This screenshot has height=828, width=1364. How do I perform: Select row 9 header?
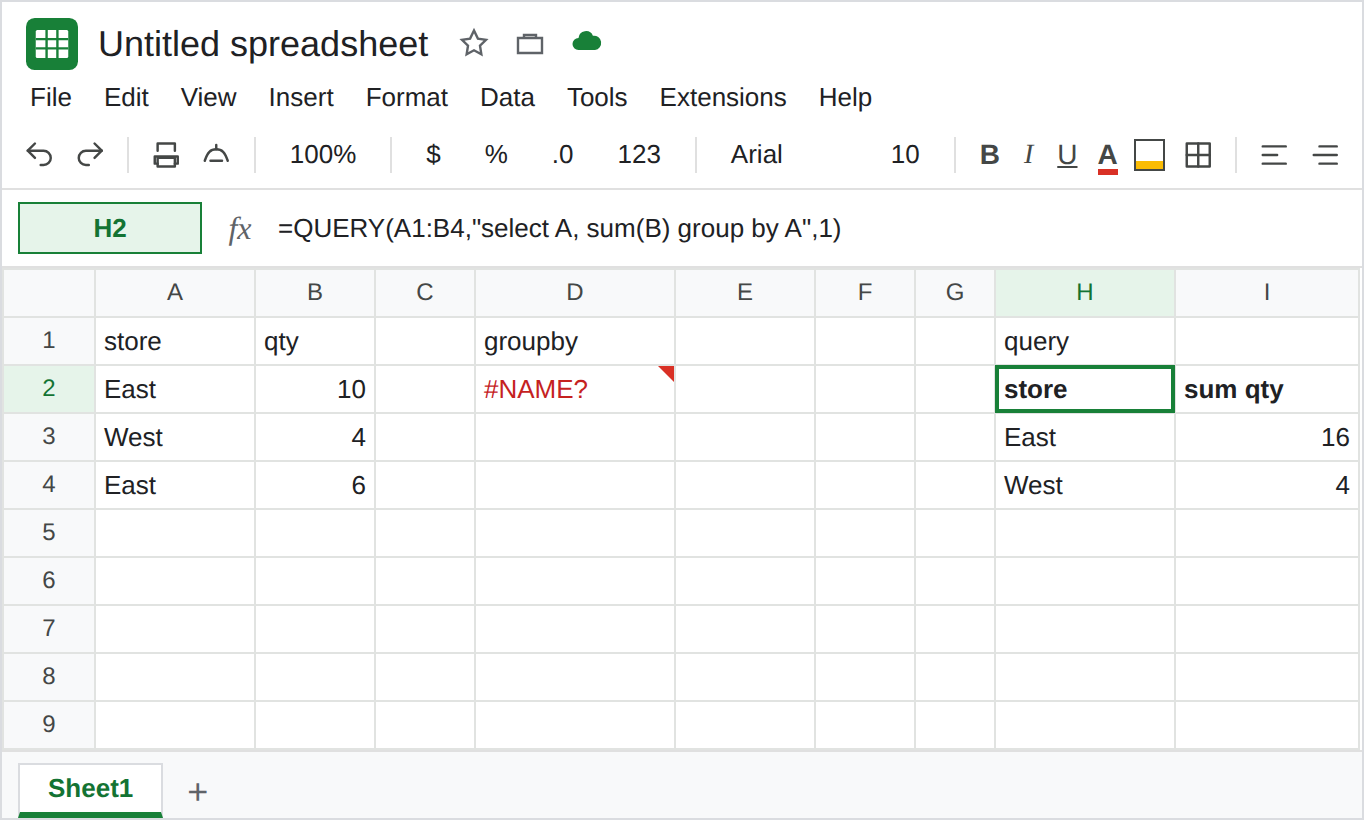click(x=49, y=725)
